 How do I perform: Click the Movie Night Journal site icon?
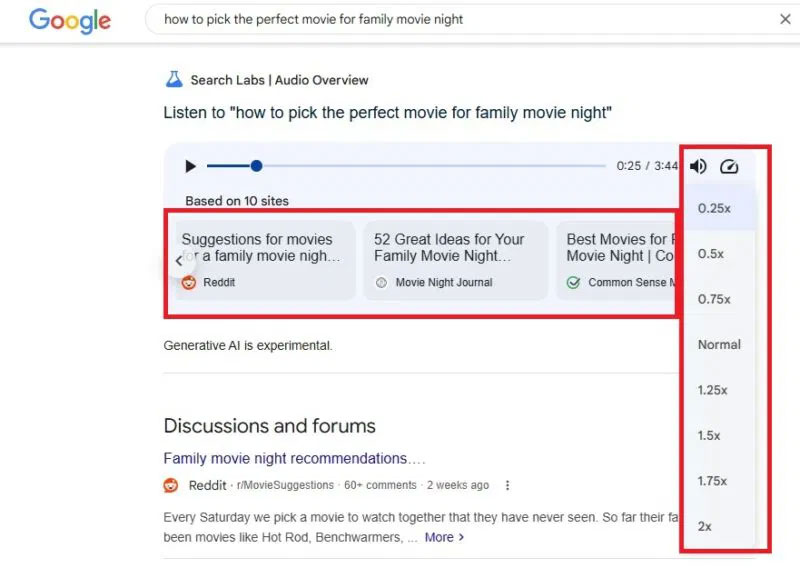pyautogui.click(x=381, y=282)
